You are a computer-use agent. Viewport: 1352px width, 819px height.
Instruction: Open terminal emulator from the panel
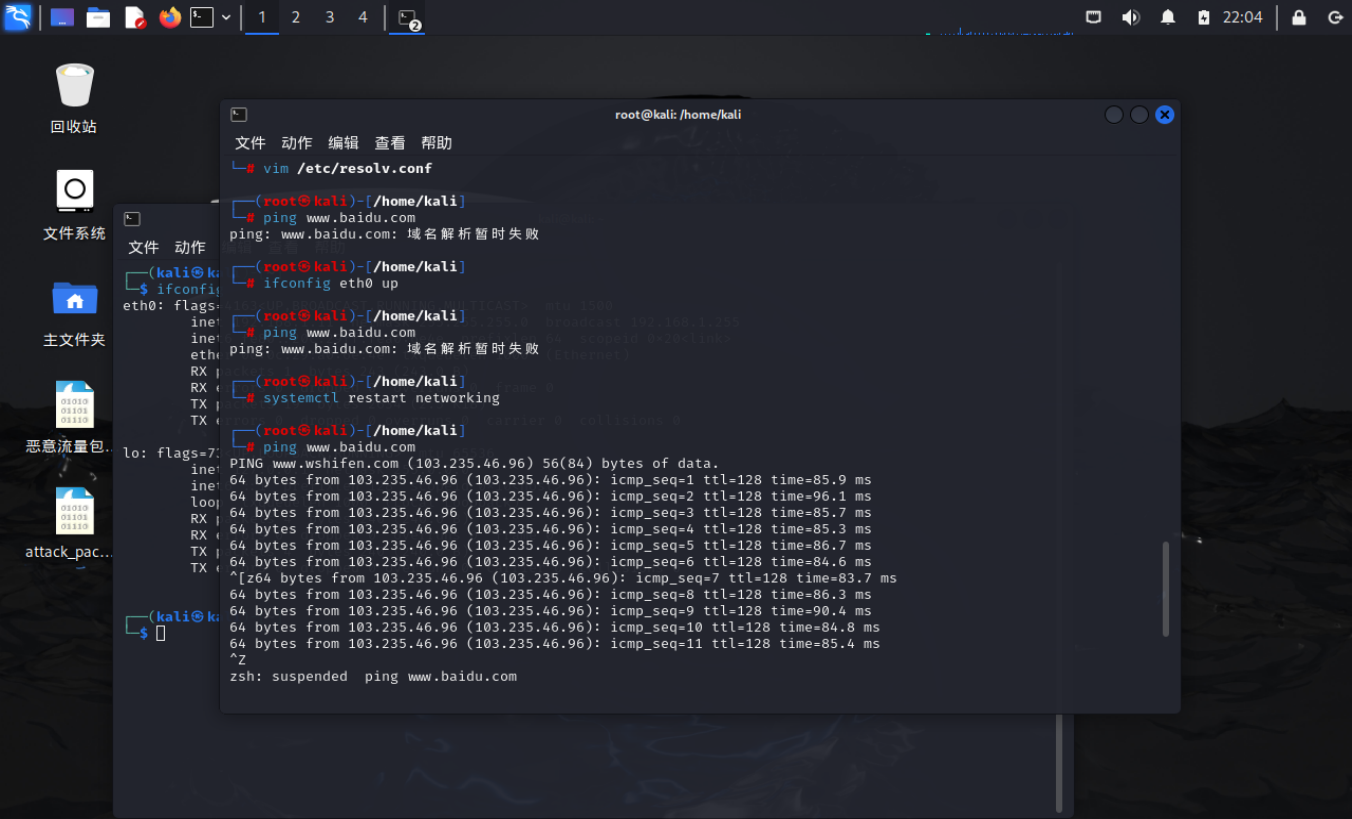click(x=202, y=17)
